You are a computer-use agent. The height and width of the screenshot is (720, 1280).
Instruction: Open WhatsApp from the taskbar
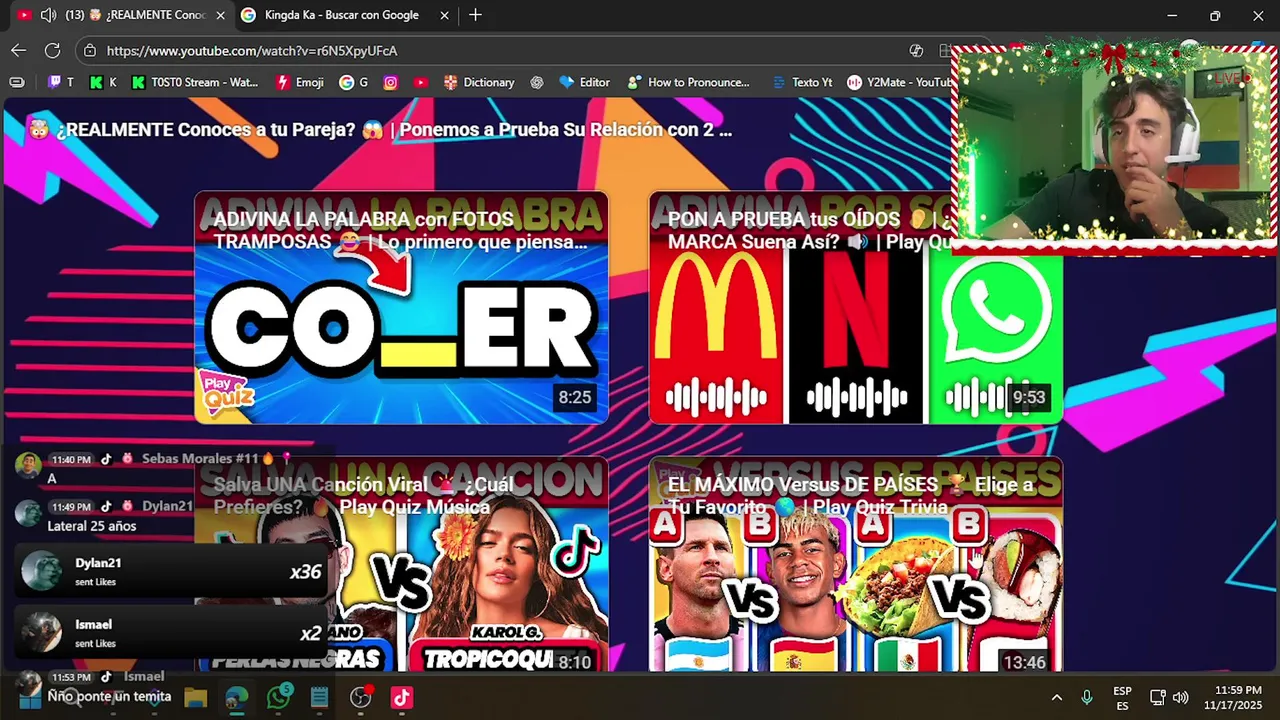coord(279,697)
